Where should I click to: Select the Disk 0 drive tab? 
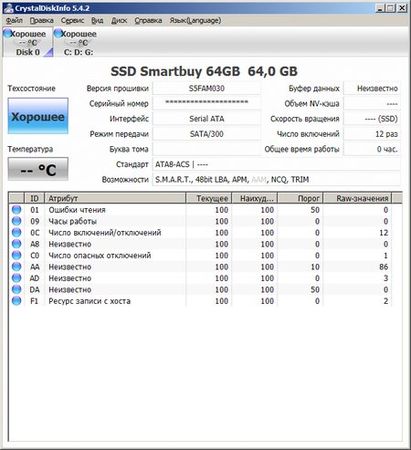coord(28,43)
